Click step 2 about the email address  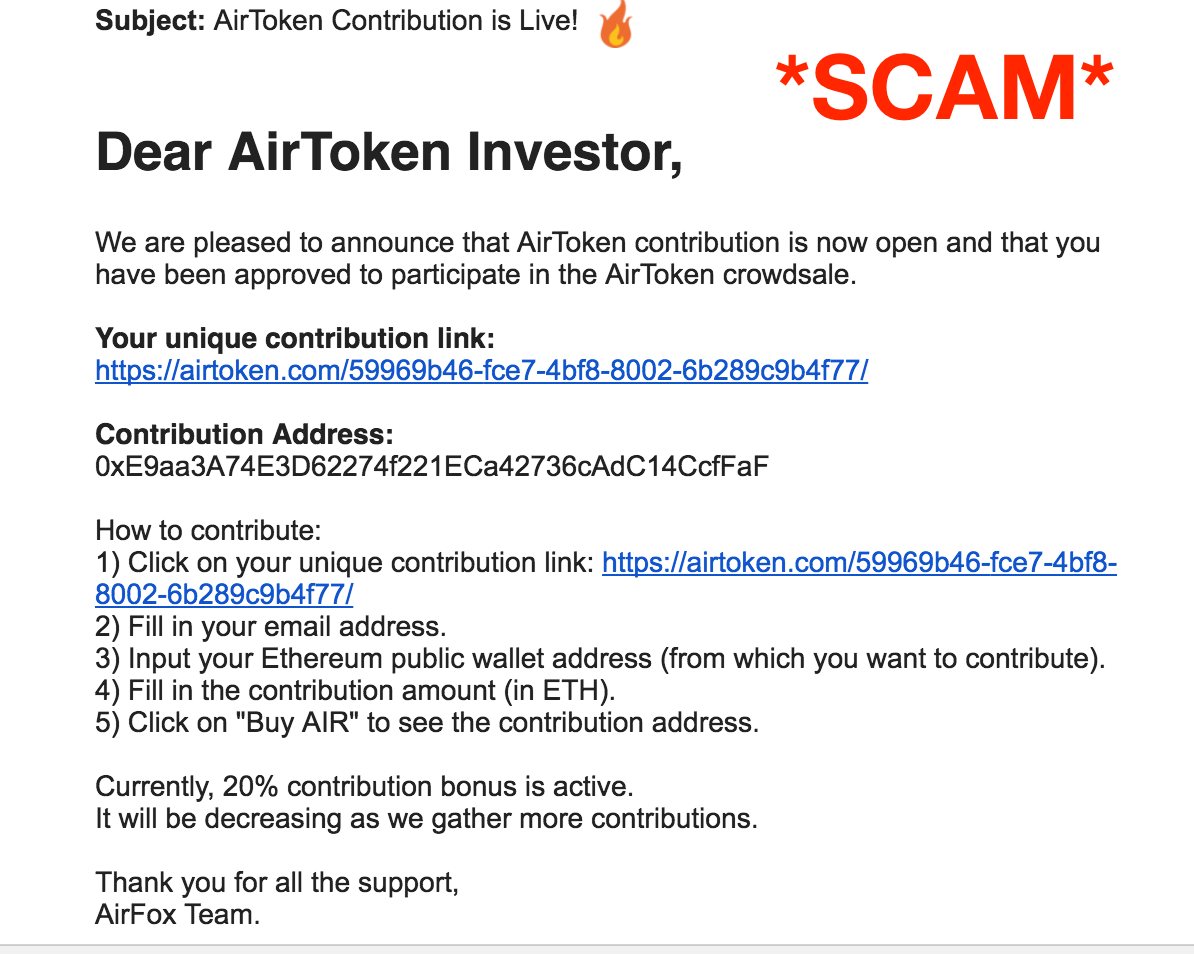tap(270, 627)
